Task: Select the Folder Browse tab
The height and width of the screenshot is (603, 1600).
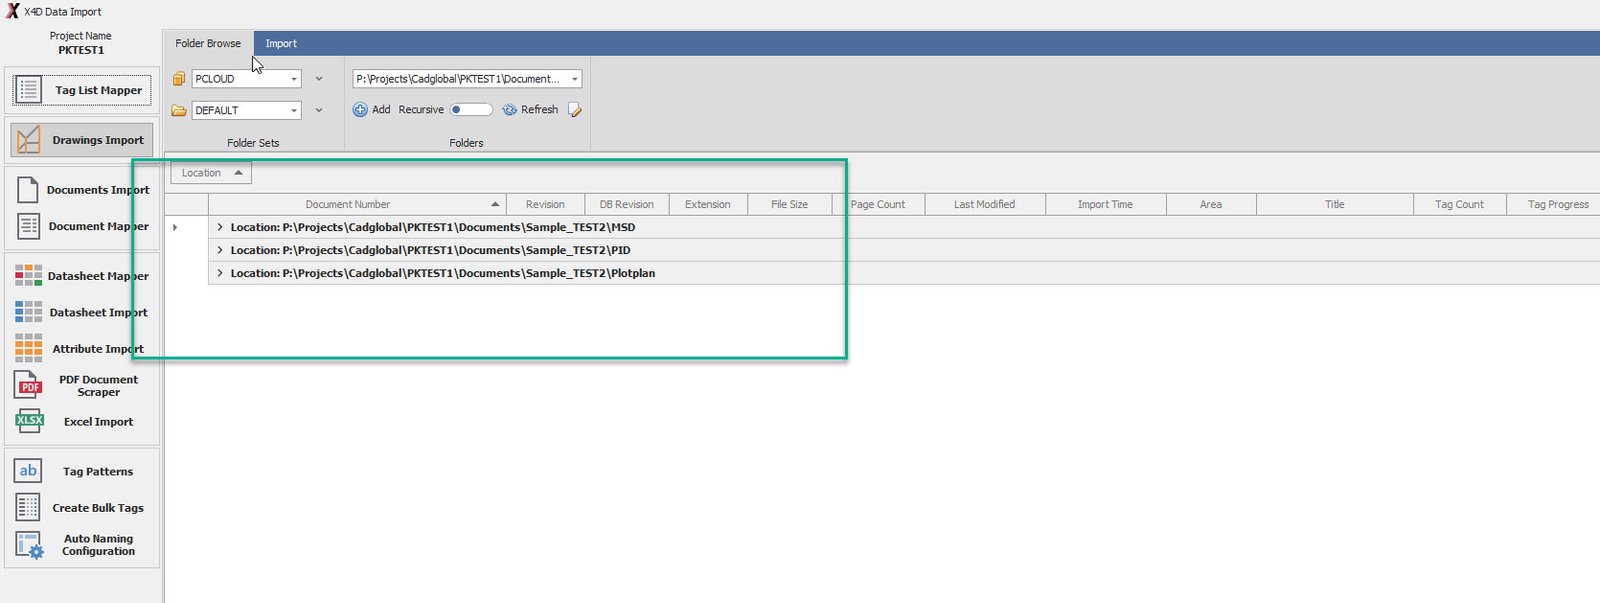Action: click(208, 43)
